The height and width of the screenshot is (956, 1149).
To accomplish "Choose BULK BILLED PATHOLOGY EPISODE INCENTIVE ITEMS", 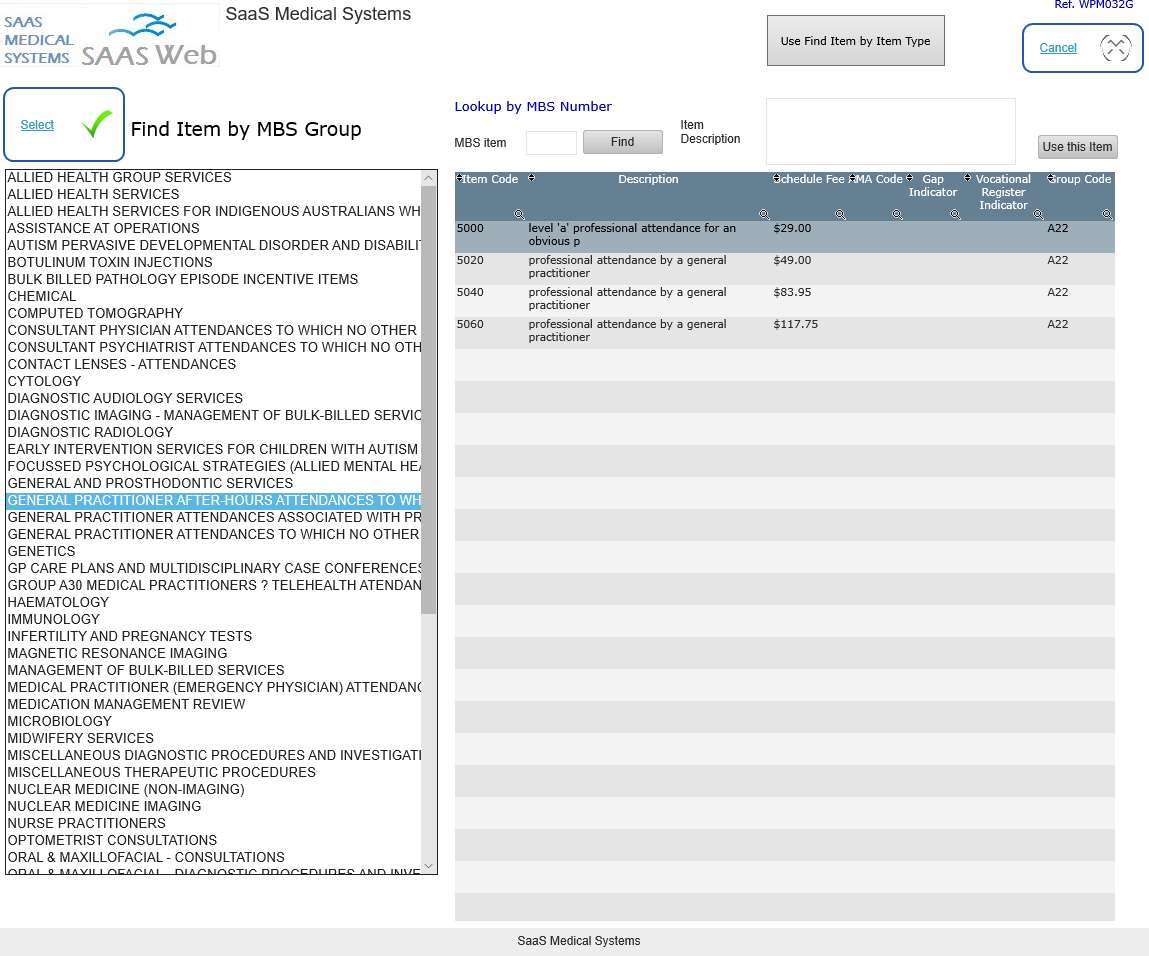I will point(213,279).
